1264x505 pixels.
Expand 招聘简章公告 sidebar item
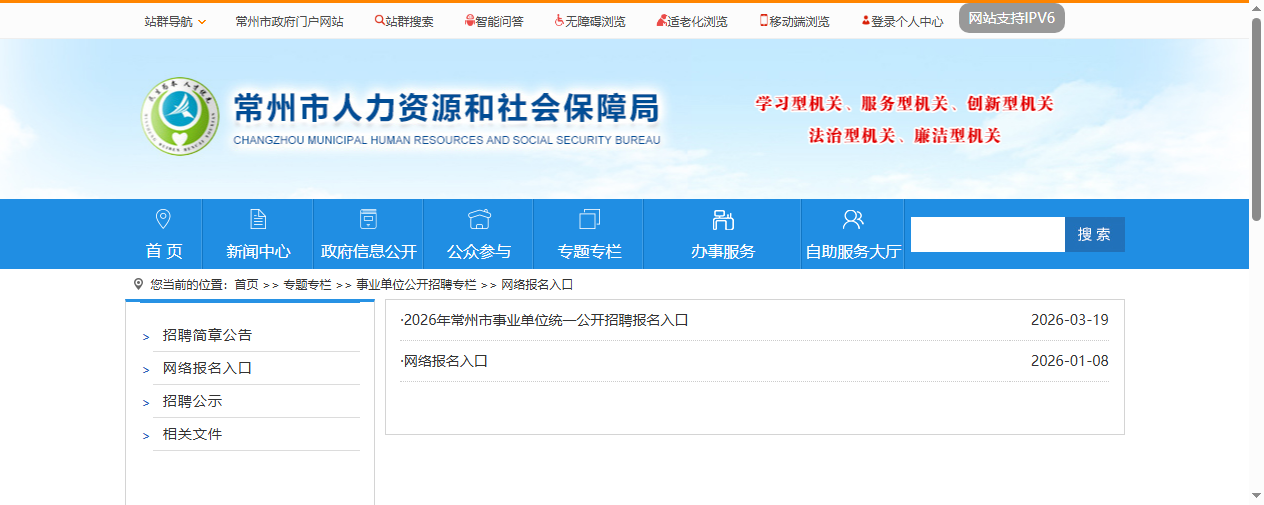coord(207,335)
